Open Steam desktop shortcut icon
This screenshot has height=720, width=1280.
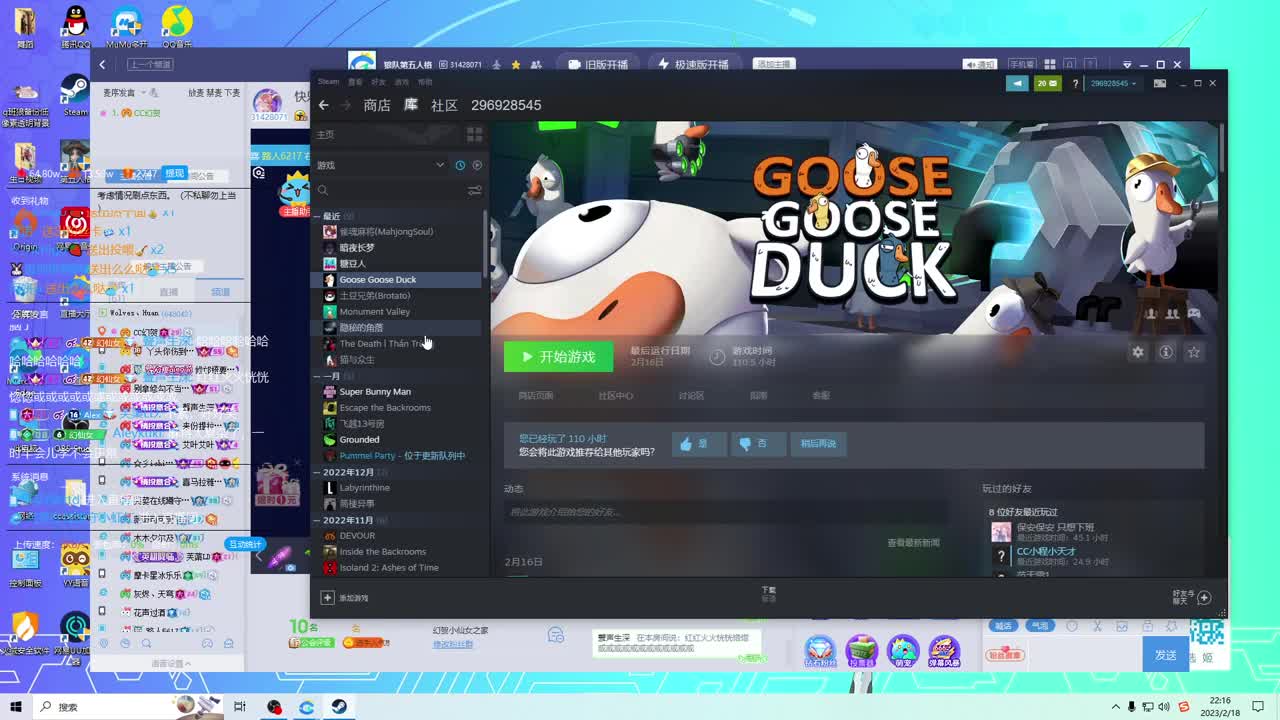75,95
